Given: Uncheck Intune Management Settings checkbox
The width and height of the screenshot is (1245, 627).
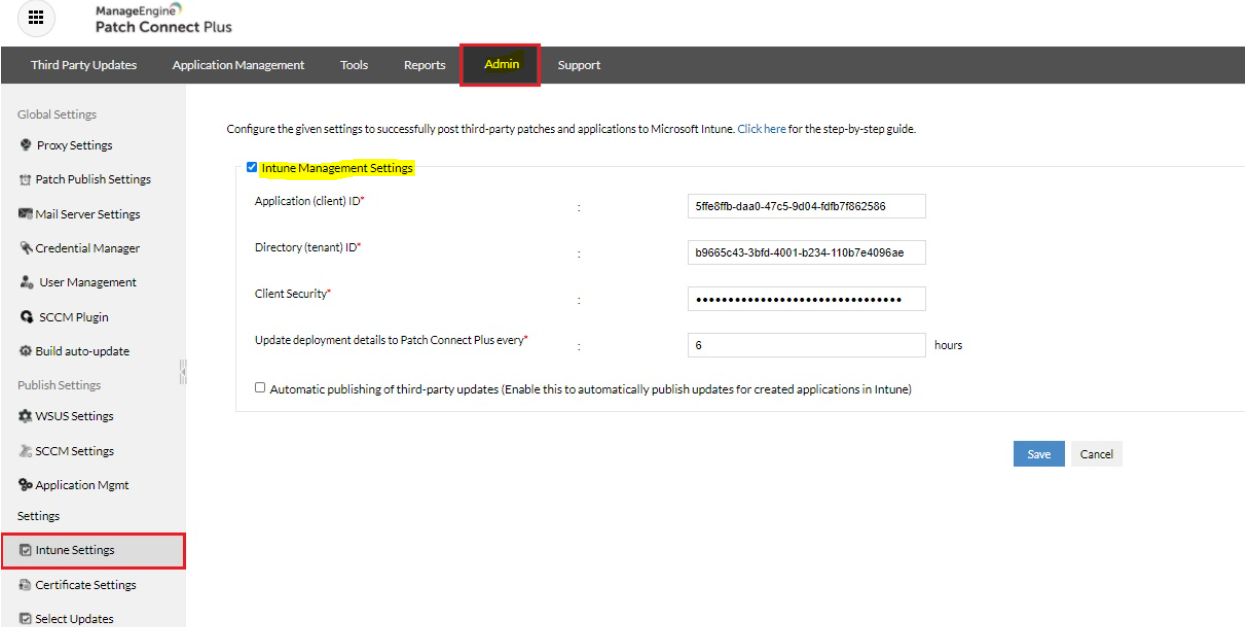Looking at the screenshot, I should click(251, 168).
